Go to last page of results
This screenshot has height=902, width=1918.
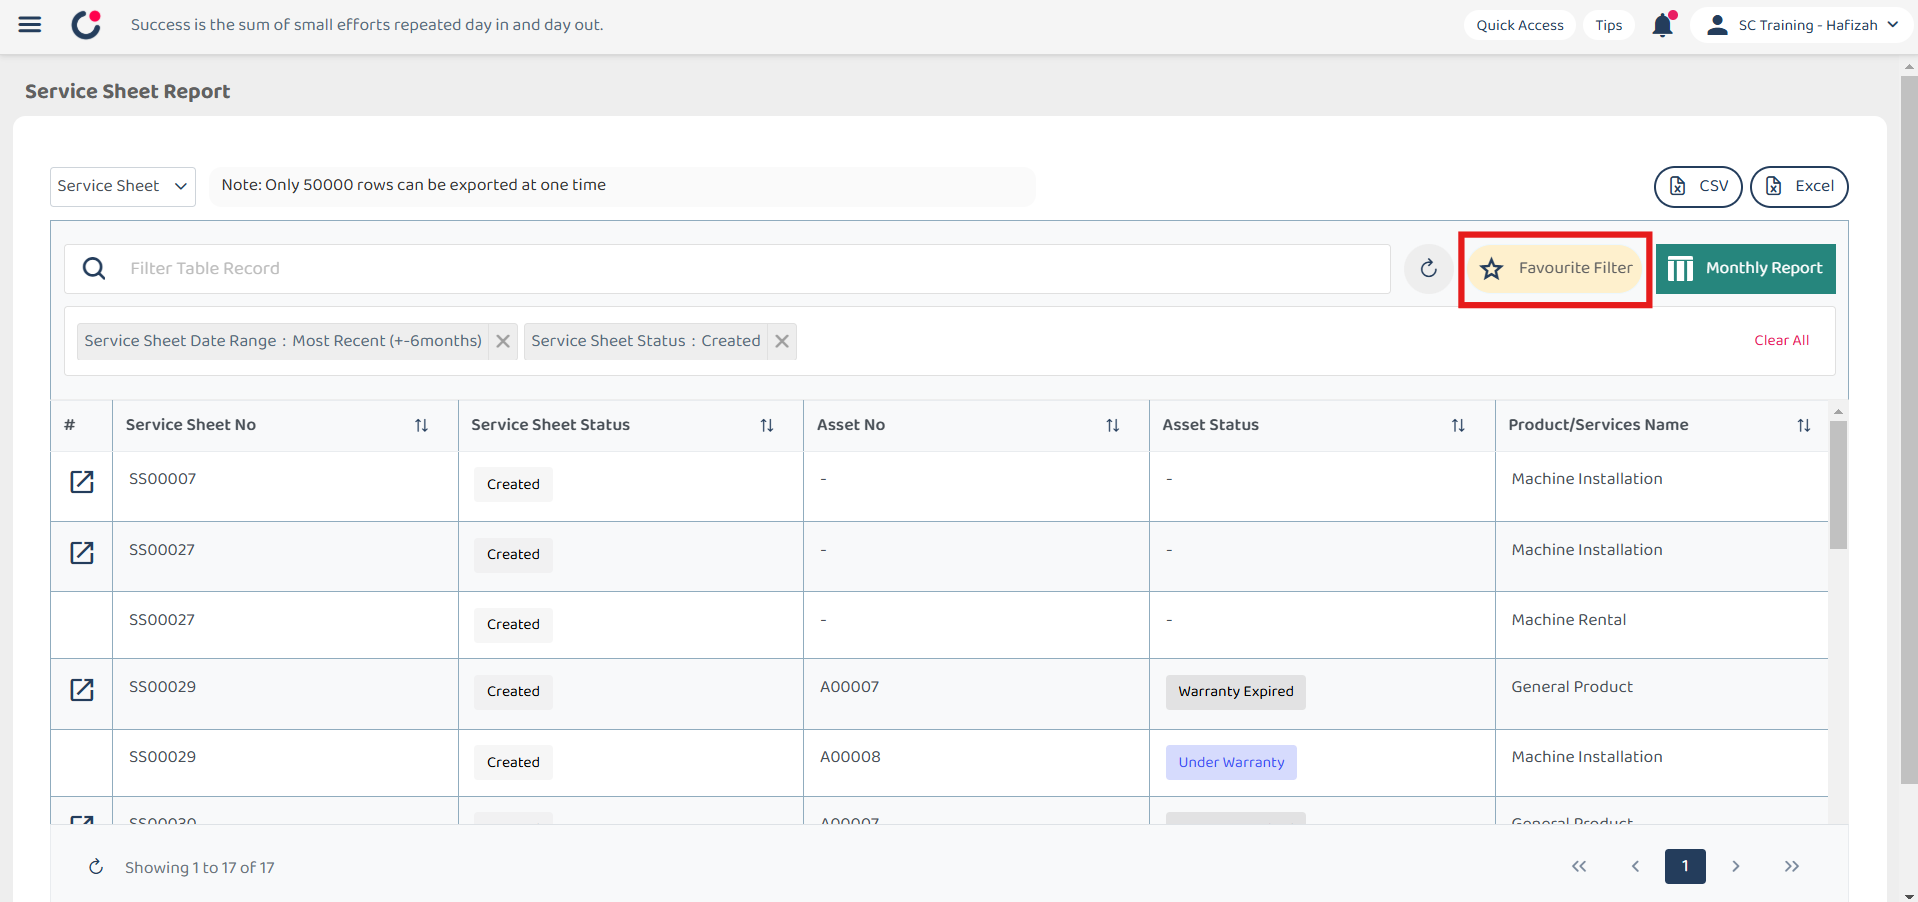1792,866
